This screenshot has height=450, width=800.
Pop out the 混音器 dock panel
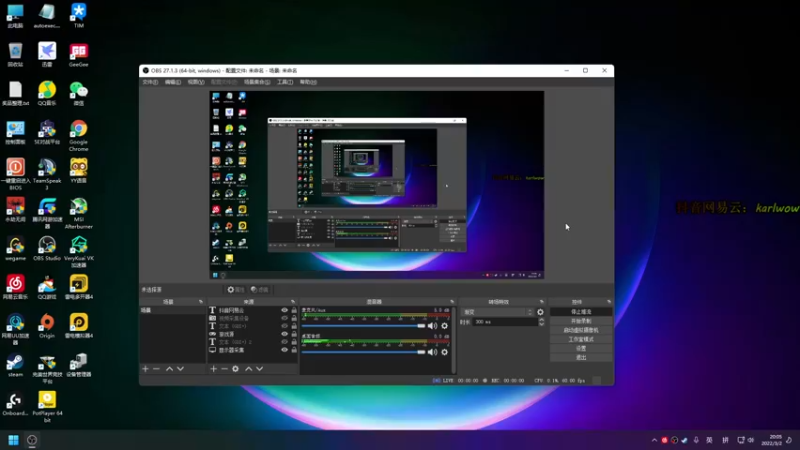pos(452,302)
